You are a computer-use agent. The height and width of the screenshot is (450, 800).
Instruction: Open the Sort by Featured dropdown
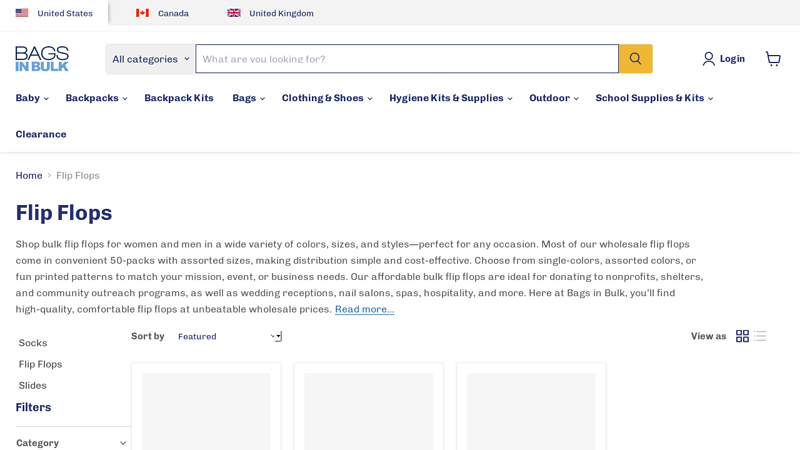pos(228,336)
